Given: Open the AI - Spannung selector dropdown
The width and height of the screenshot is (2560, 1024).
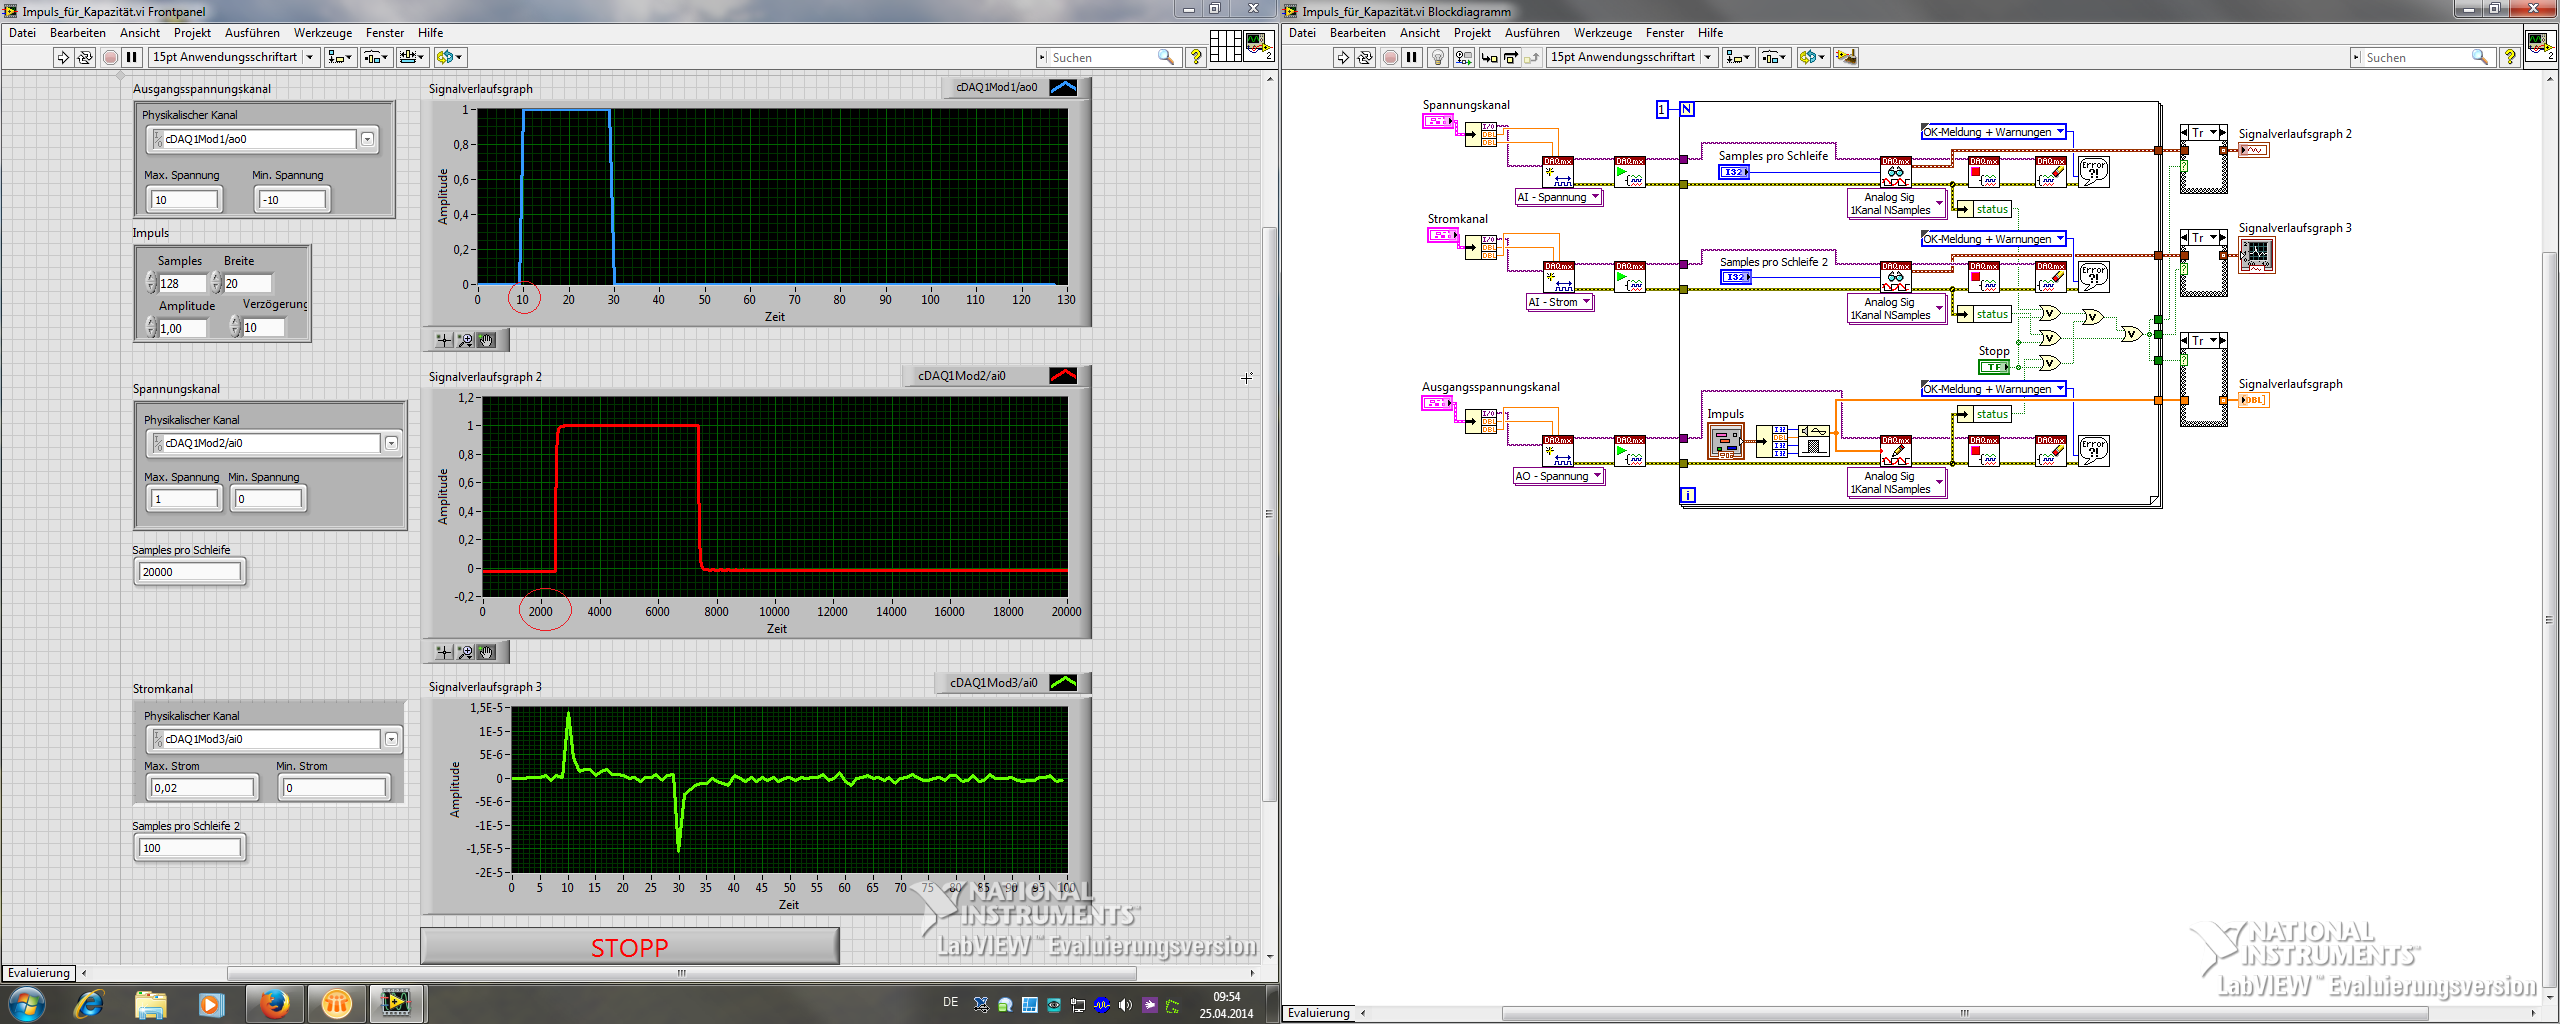Looking at the screenshot, I should pyautogui.click(x=1595, y=198).
